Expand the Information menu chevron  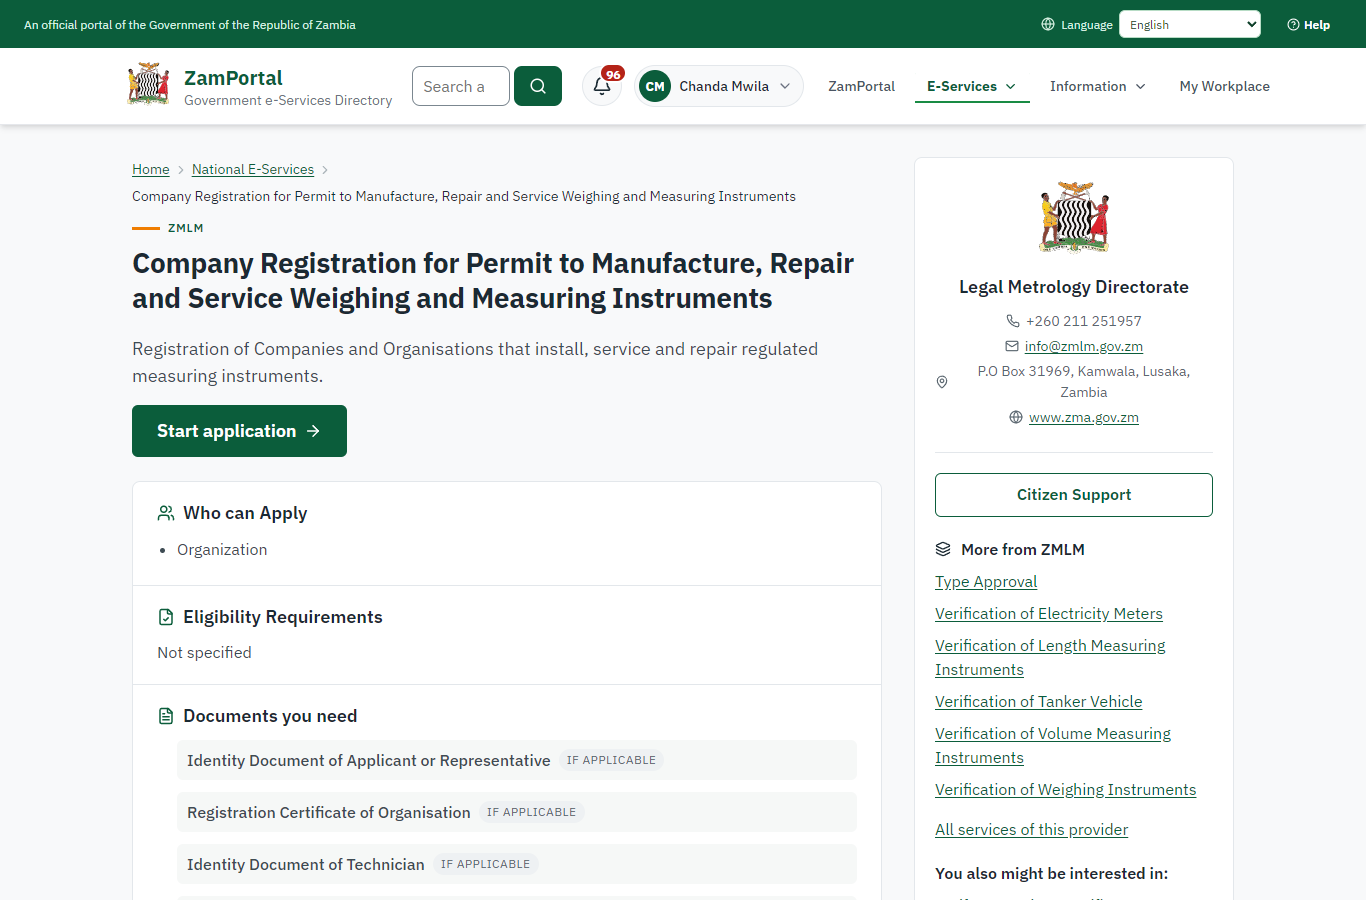(x=1141, y=87)
